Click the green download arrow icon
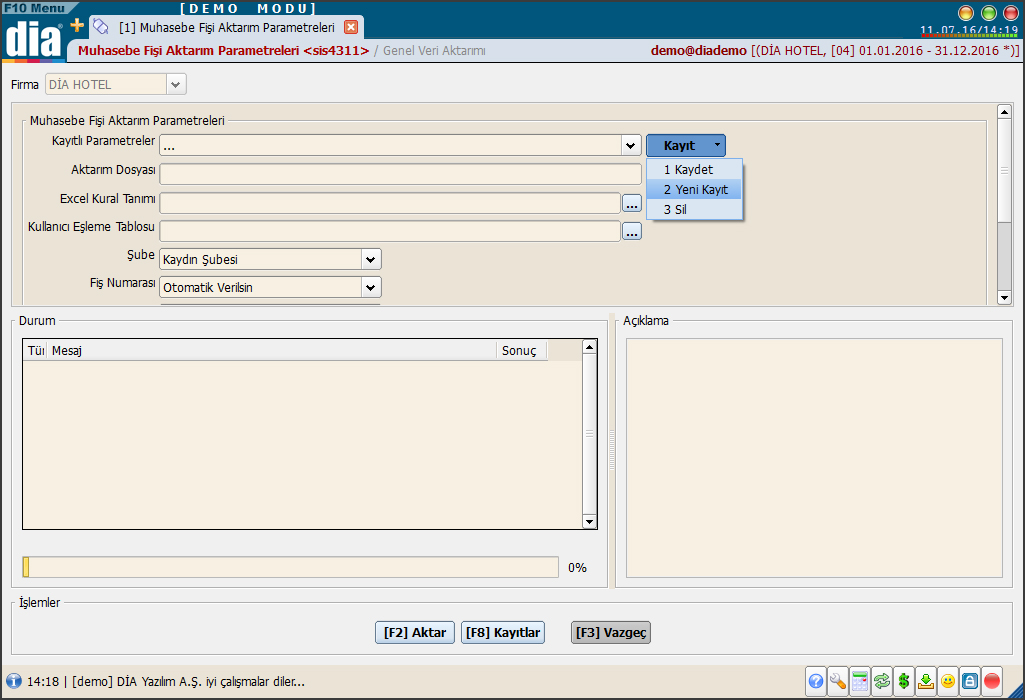The height and width of the screenshot is (700, 1025). tap(926, 682)
